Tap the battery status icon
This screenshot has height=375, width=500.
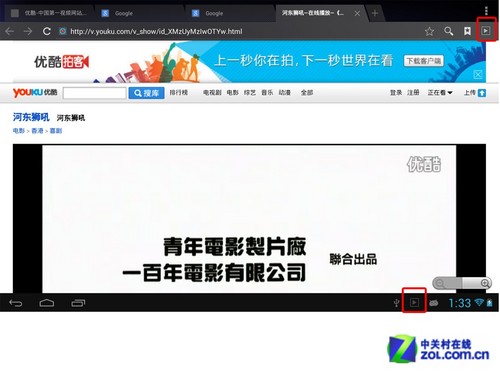pos(489,303)
